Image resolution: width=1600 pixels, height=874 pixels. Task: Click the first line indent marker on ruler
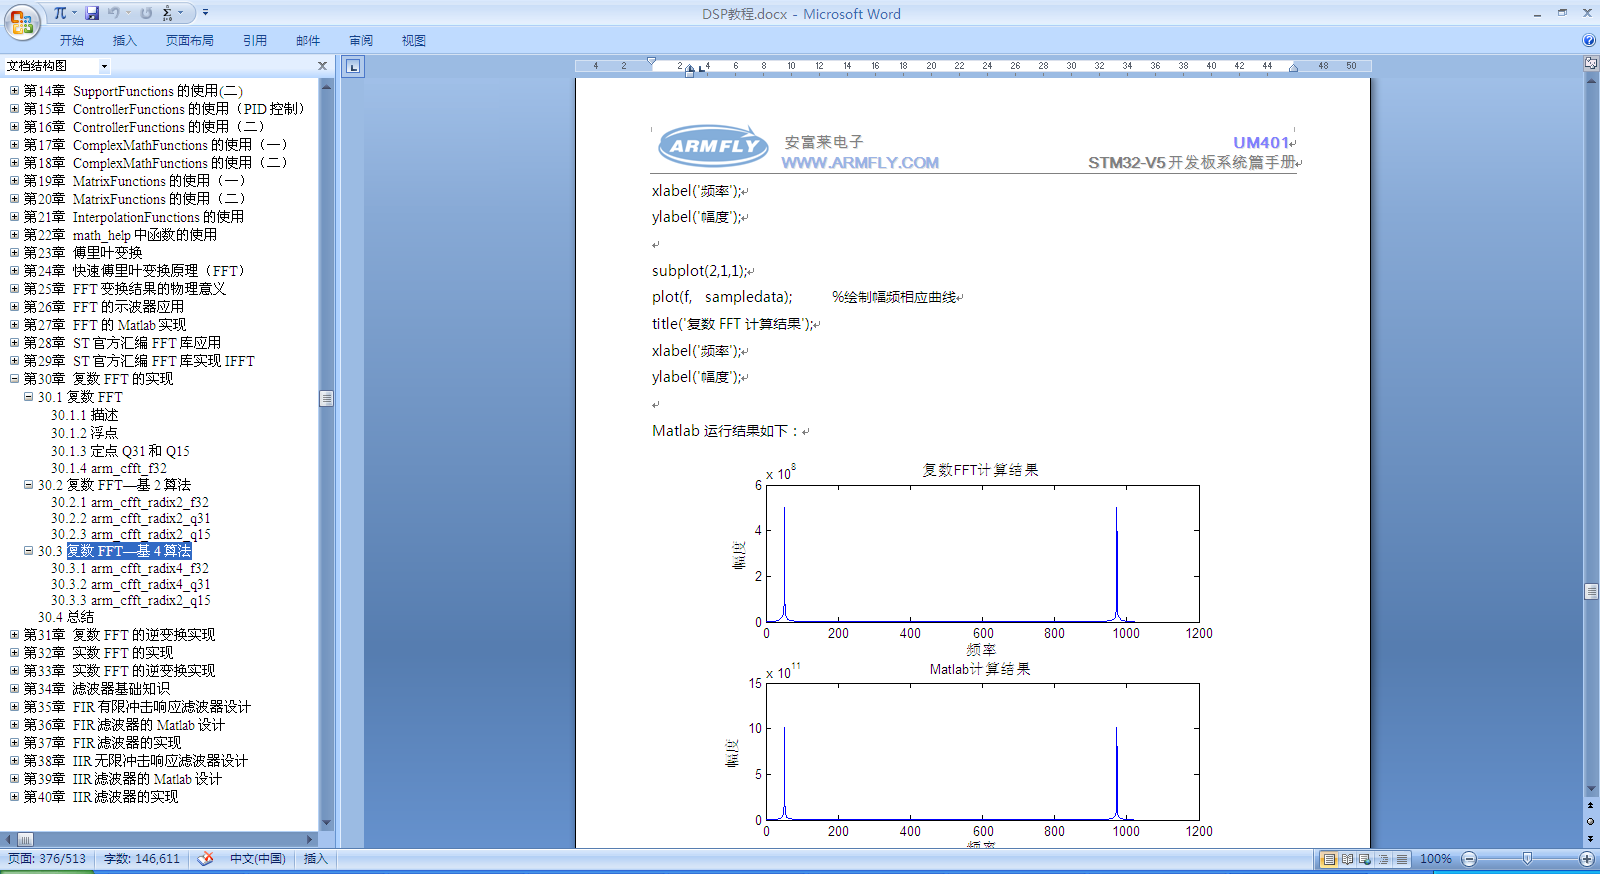[651, 62]
